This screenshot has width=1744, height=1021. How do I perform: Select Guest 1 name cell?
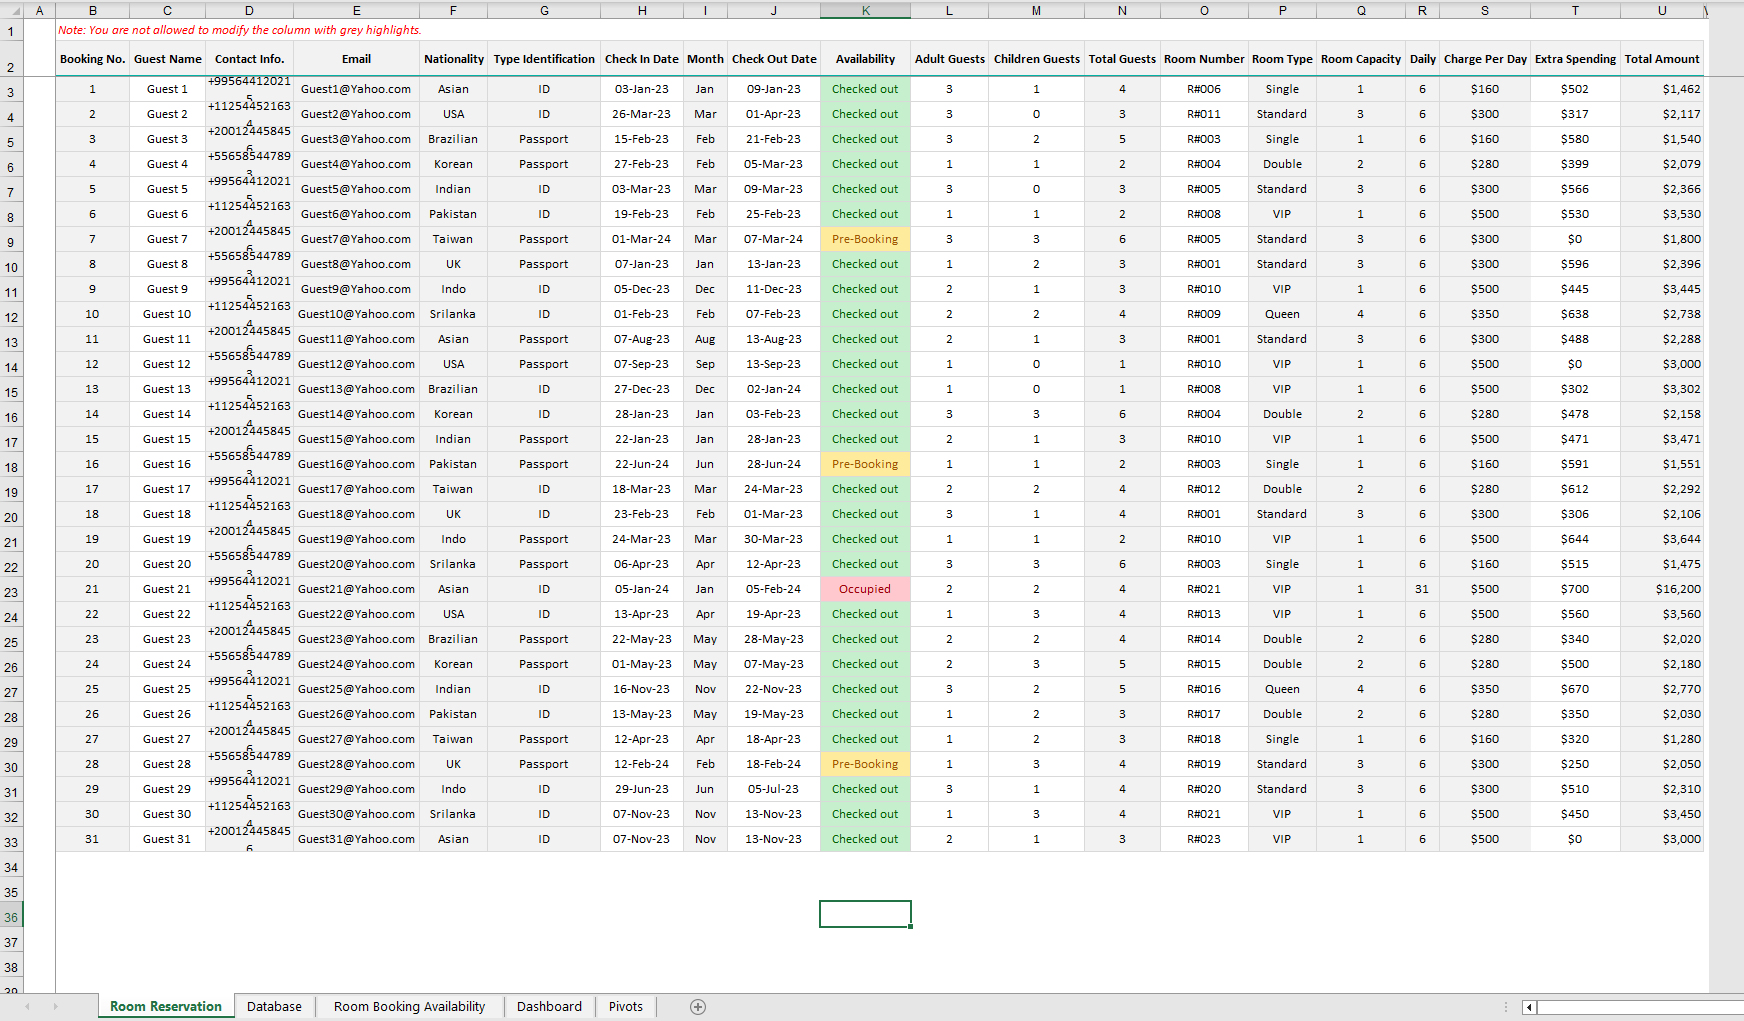click(167, 89)
